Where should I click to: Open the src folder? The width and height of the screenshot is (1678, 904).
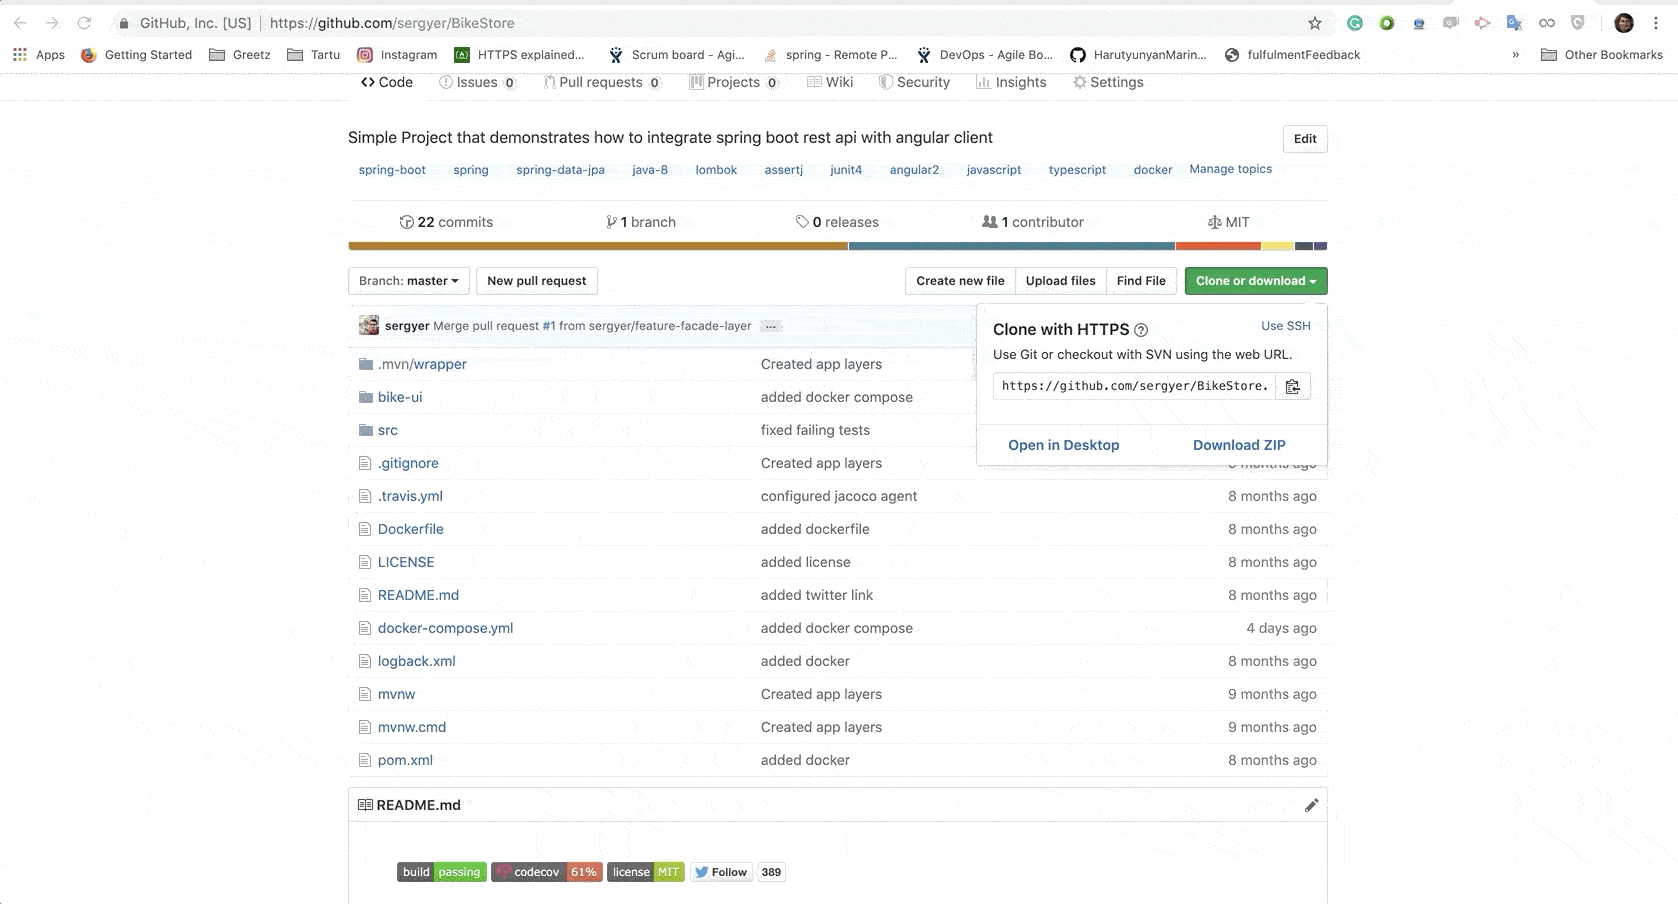[388, 430]
